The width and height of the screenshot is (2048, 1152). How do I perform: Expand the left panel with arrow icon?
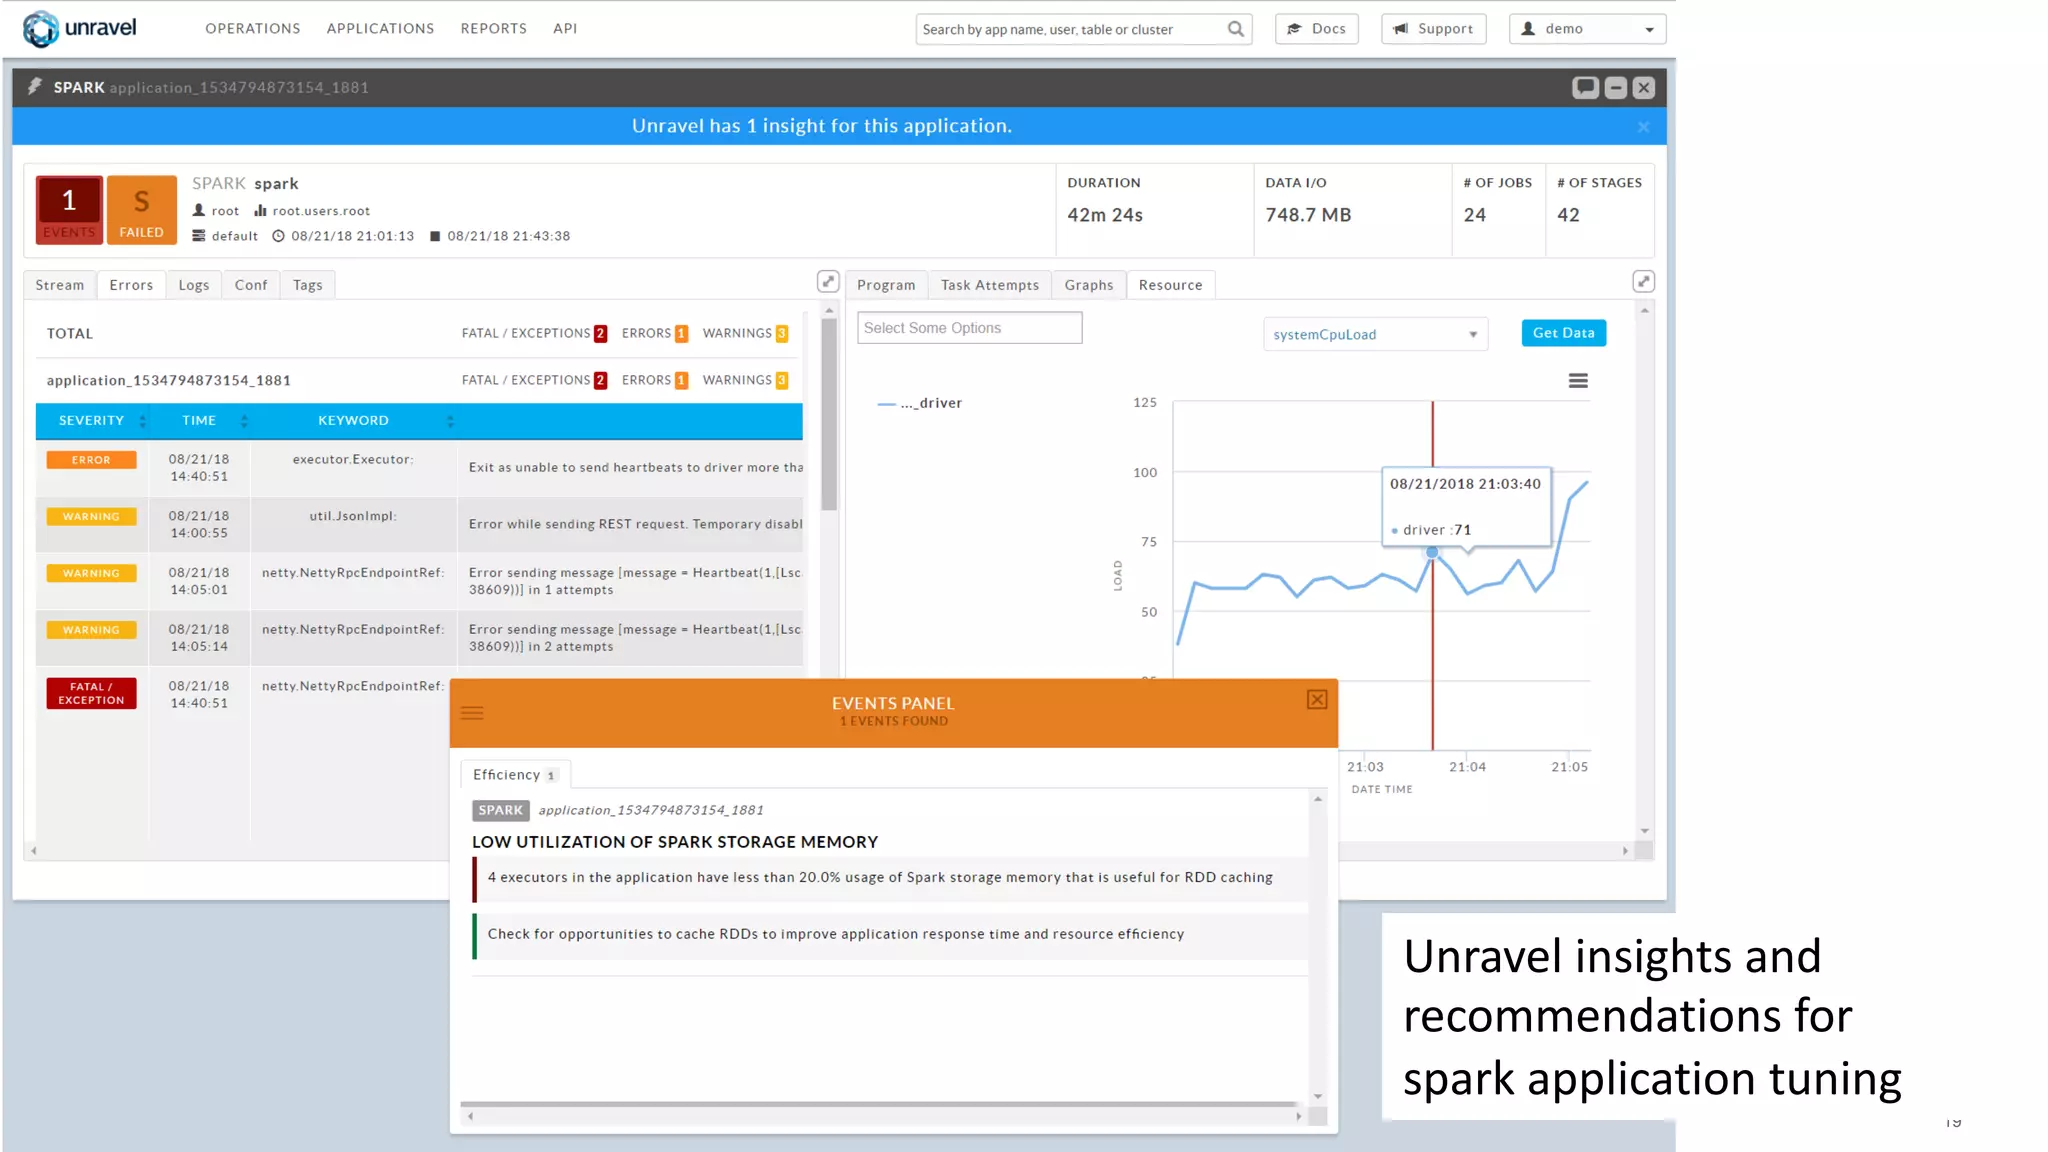click(x=828, y=282)
